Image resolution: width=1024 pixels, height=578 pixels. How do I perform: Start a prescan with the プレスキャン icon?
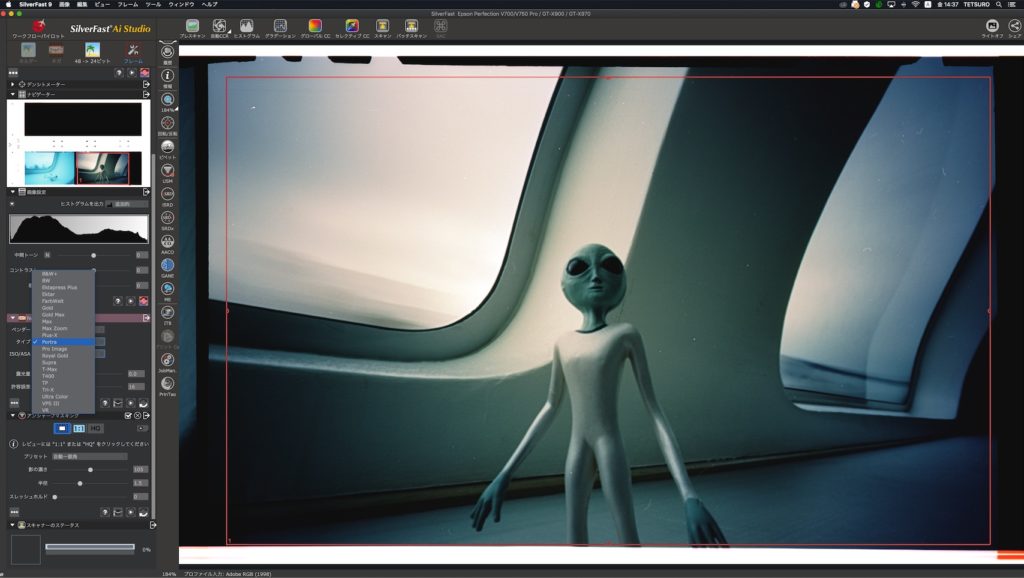(191, 26)
